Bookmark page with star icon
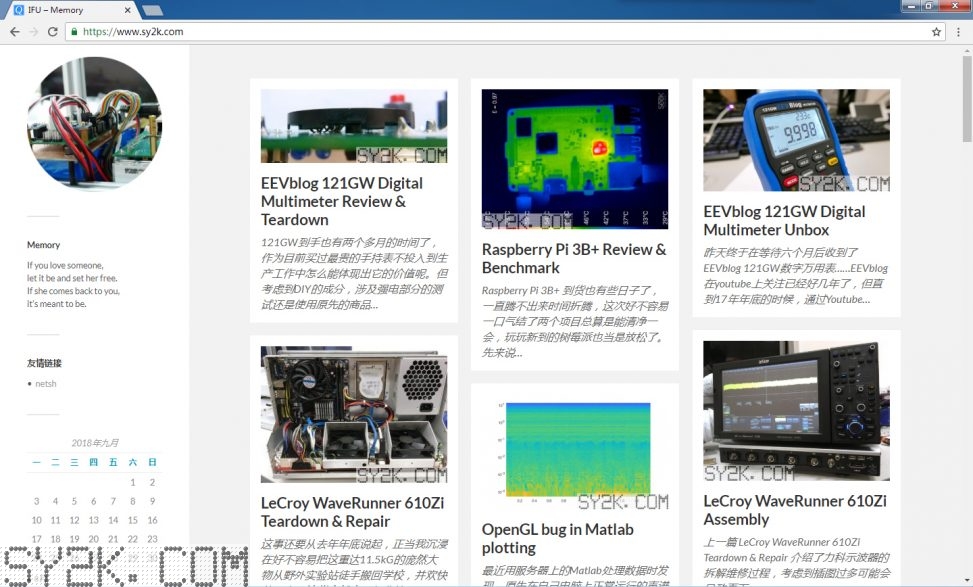This screenshot has height=587, width=973. pyautogui.click(x=936, y=32)
